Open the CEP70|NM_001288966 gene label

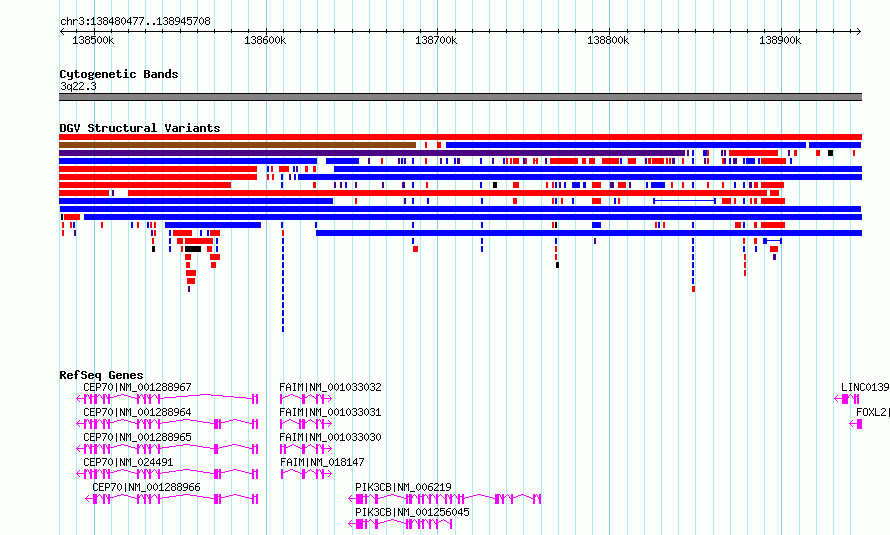[146, 487]
